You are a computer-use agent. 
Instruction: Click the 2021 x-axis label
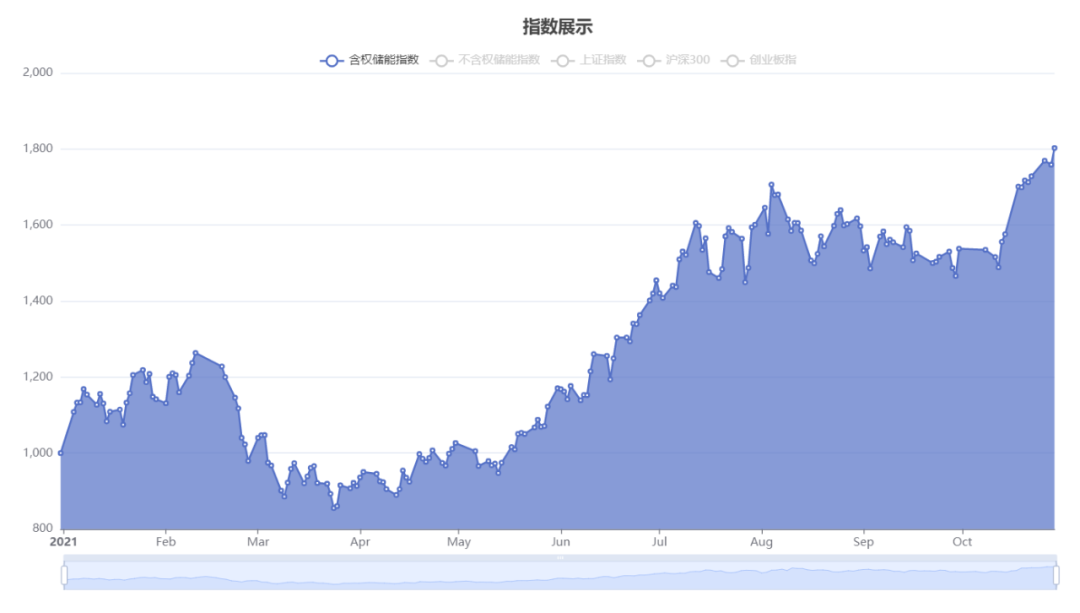pos(63,542)
